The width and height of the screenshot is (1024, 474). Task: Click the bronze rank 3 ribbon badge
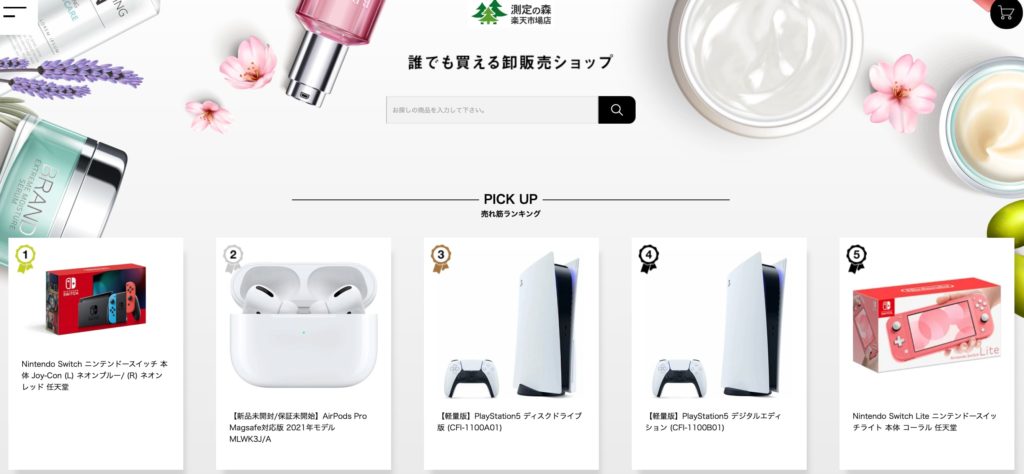441,259
